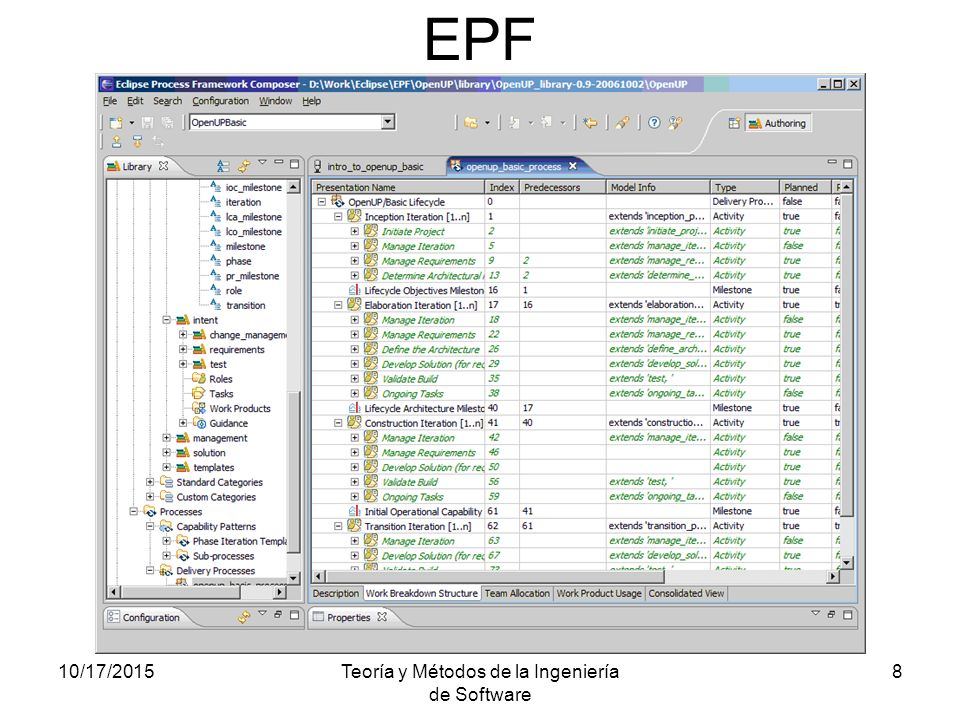Click the download arrow icon in second toolbar row
The image size is (960, 720).
point(137,142)
